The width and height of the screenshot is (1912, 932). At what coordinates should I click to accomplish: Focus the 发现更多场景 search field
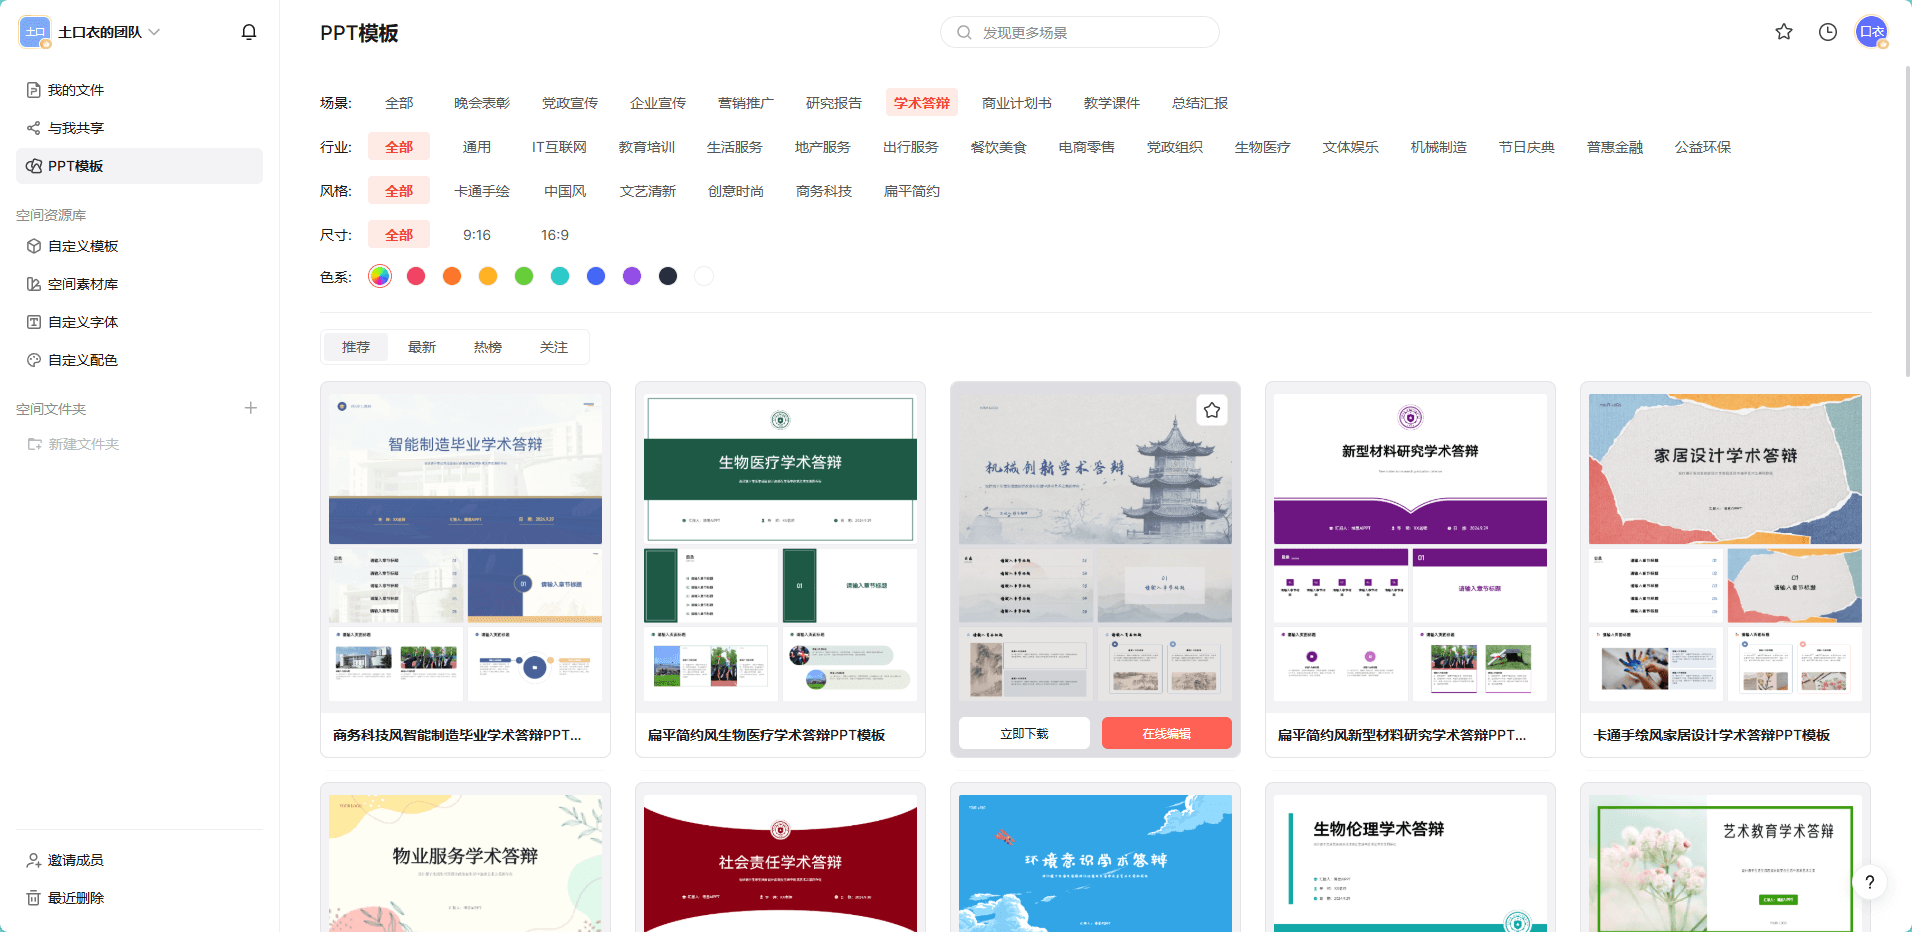click(1080, 32)
